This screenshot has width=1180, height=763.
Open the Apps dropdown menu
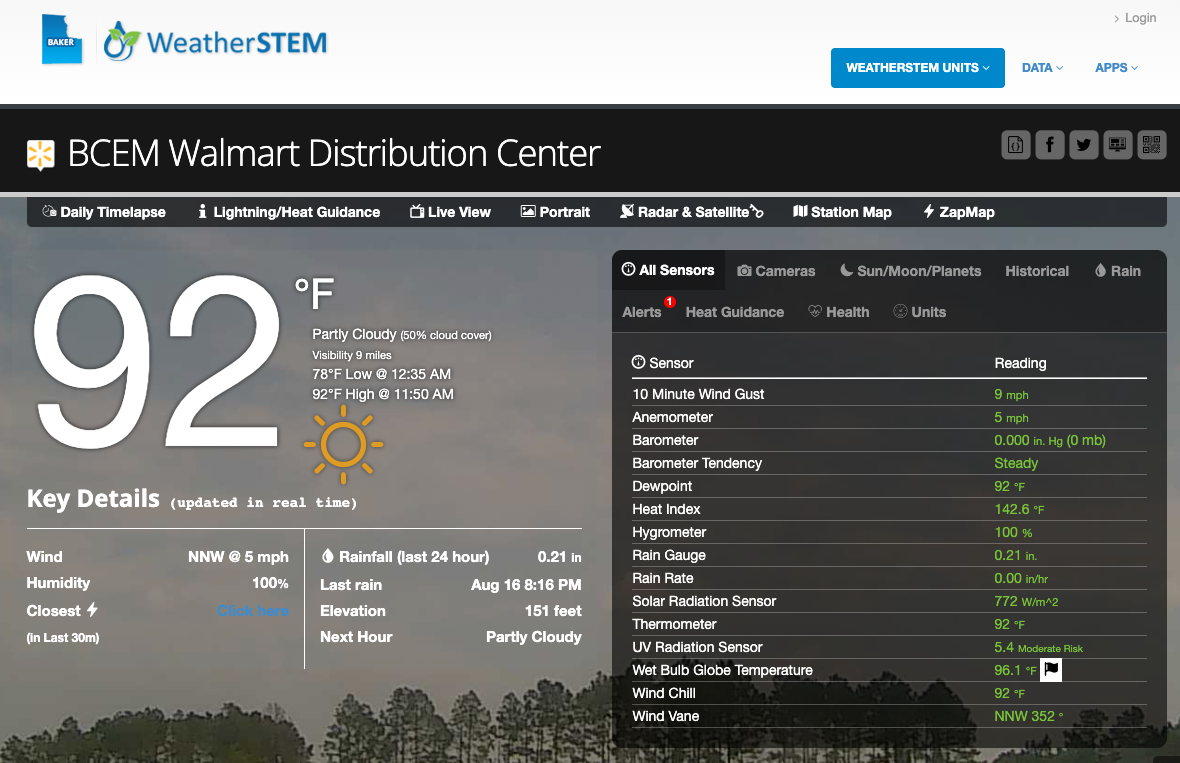[x=1116, y=68]
